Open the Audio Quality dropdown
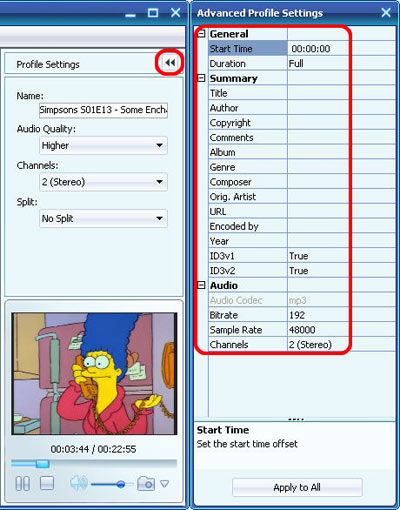The height and width of the screenshot is (510, 400). [x=103, y=145]
